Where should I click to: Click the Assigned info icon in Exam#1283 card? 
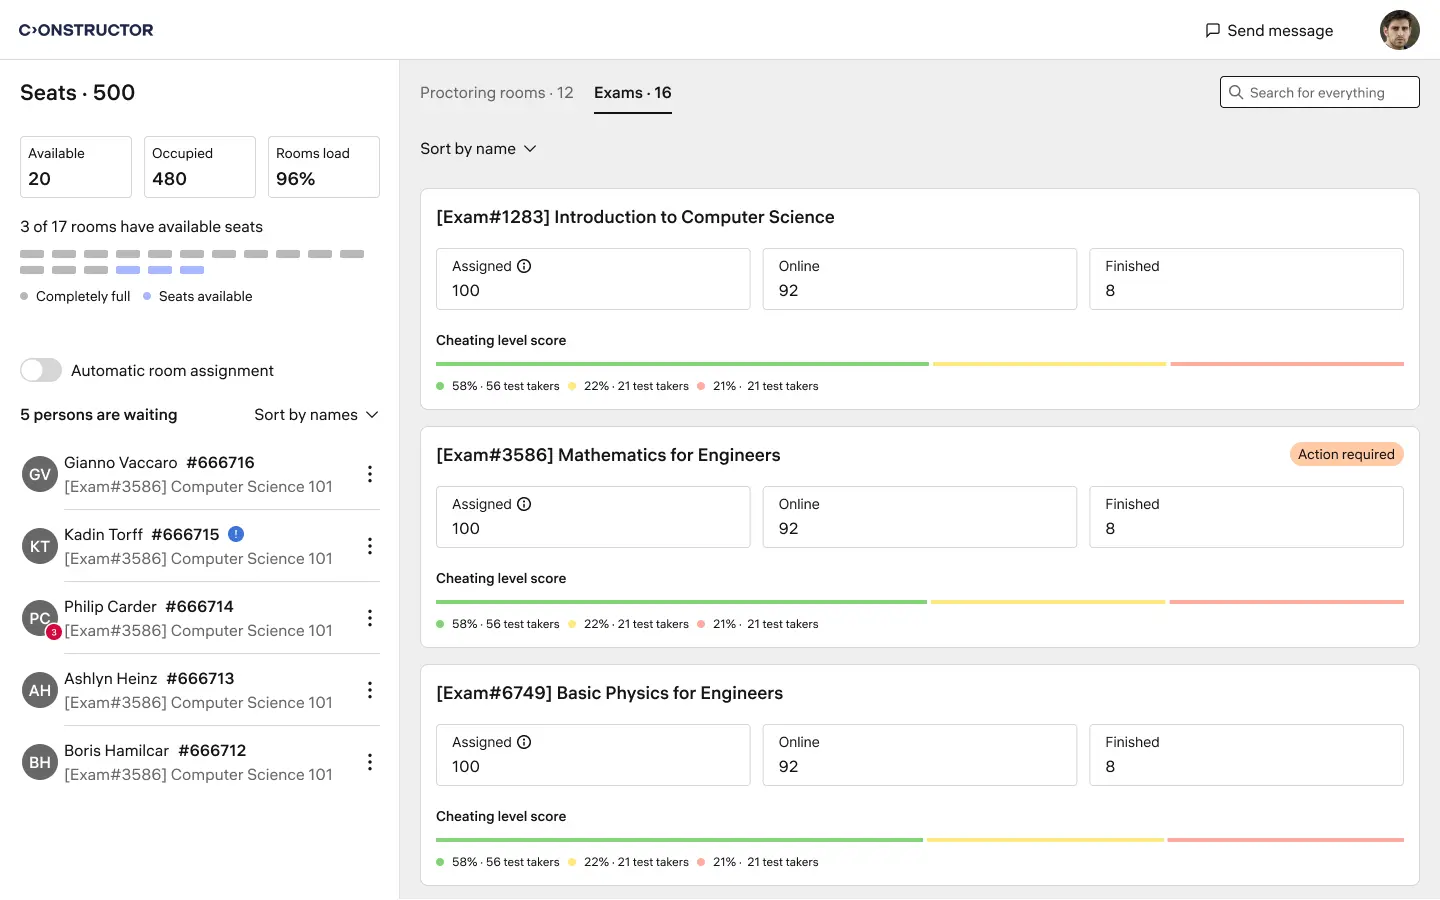[524, 266]
